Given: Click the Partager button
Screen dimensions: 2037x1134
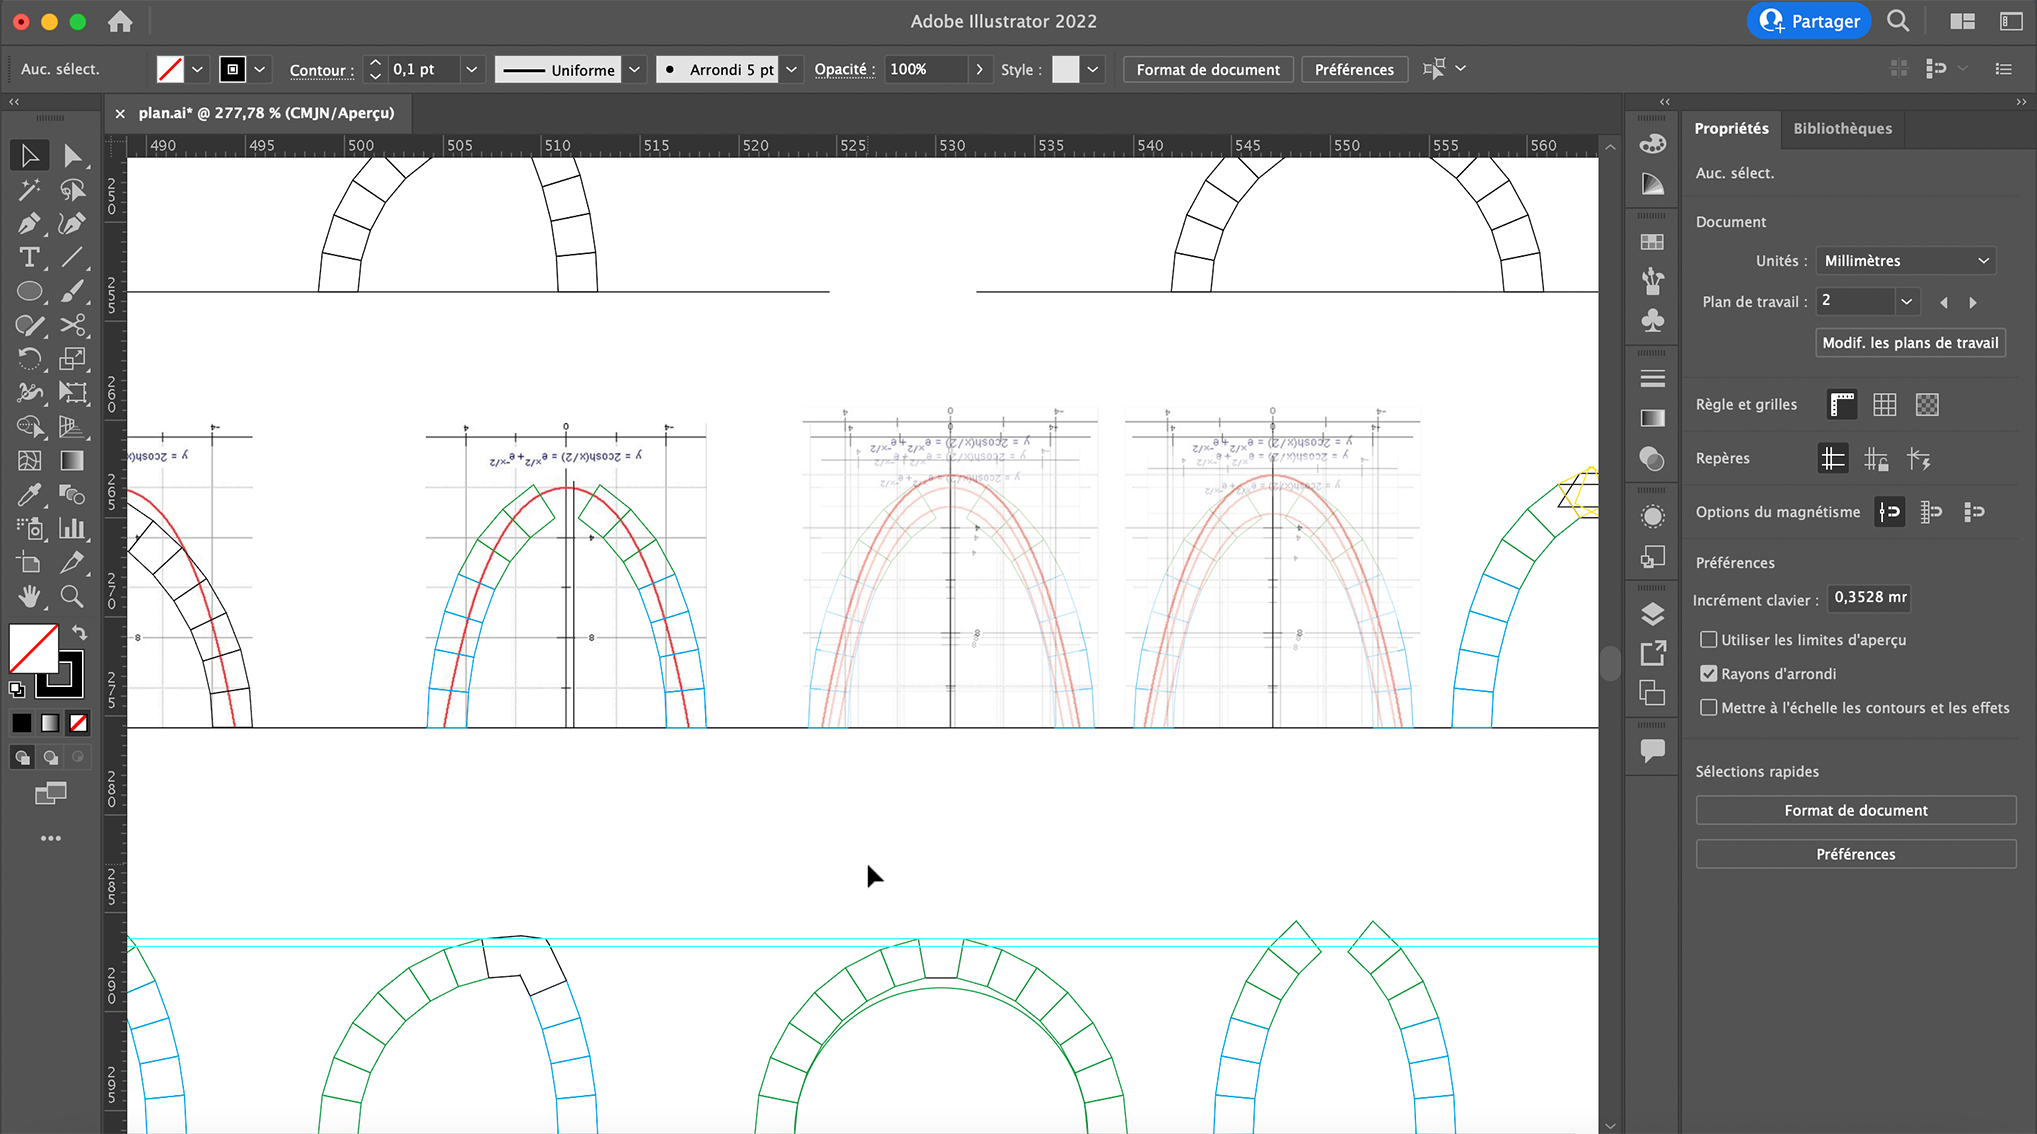Looking at the screenshot, I should (x=1808, y=20).
